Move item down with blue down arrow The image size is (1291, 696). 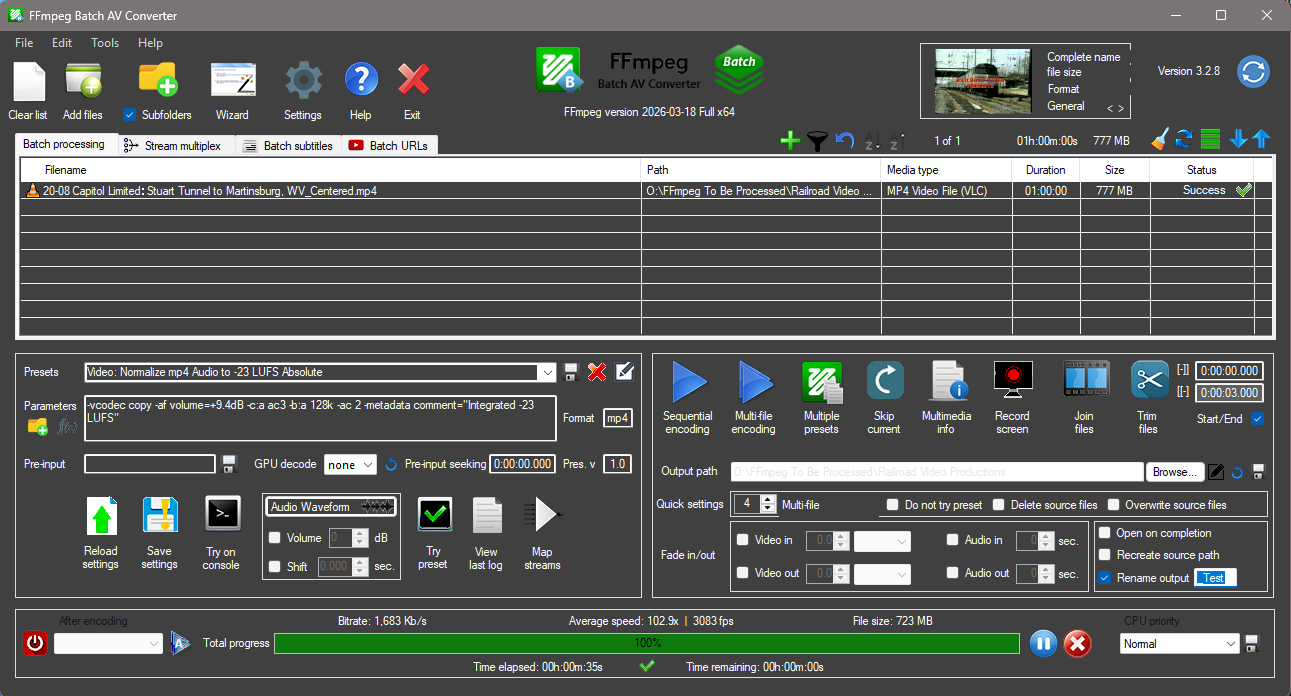click(x=1239, y=140)
